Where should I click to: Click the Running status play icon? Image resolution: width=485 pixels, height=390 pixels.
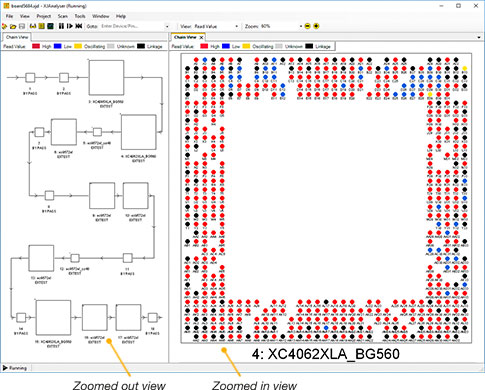(x=5, y=368)
